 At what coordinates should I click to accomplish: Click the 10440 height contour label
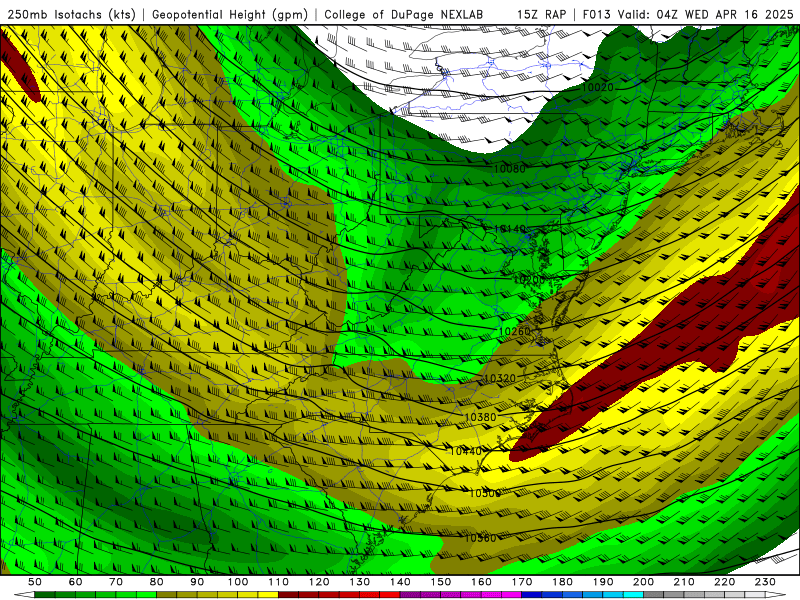point(465,451)
